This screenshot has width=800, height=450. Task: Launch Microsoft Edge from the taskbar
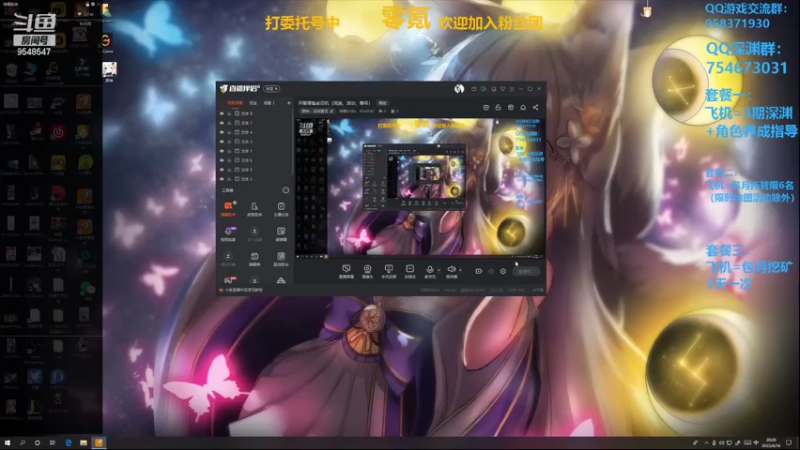(x=68, y=443)
